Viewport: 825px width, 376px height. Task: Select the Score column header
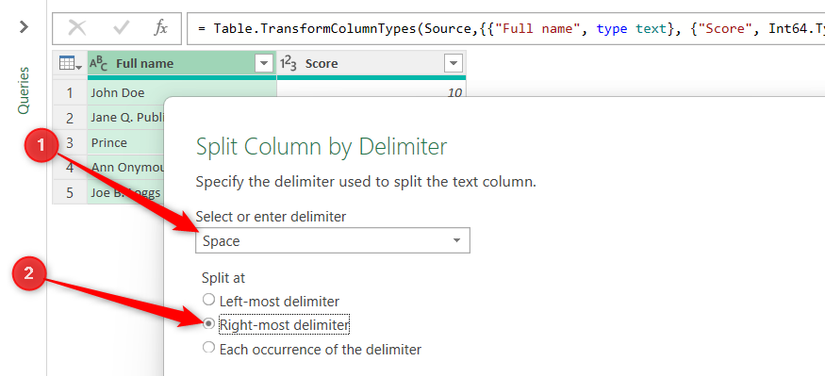click(x=371, y=64)
